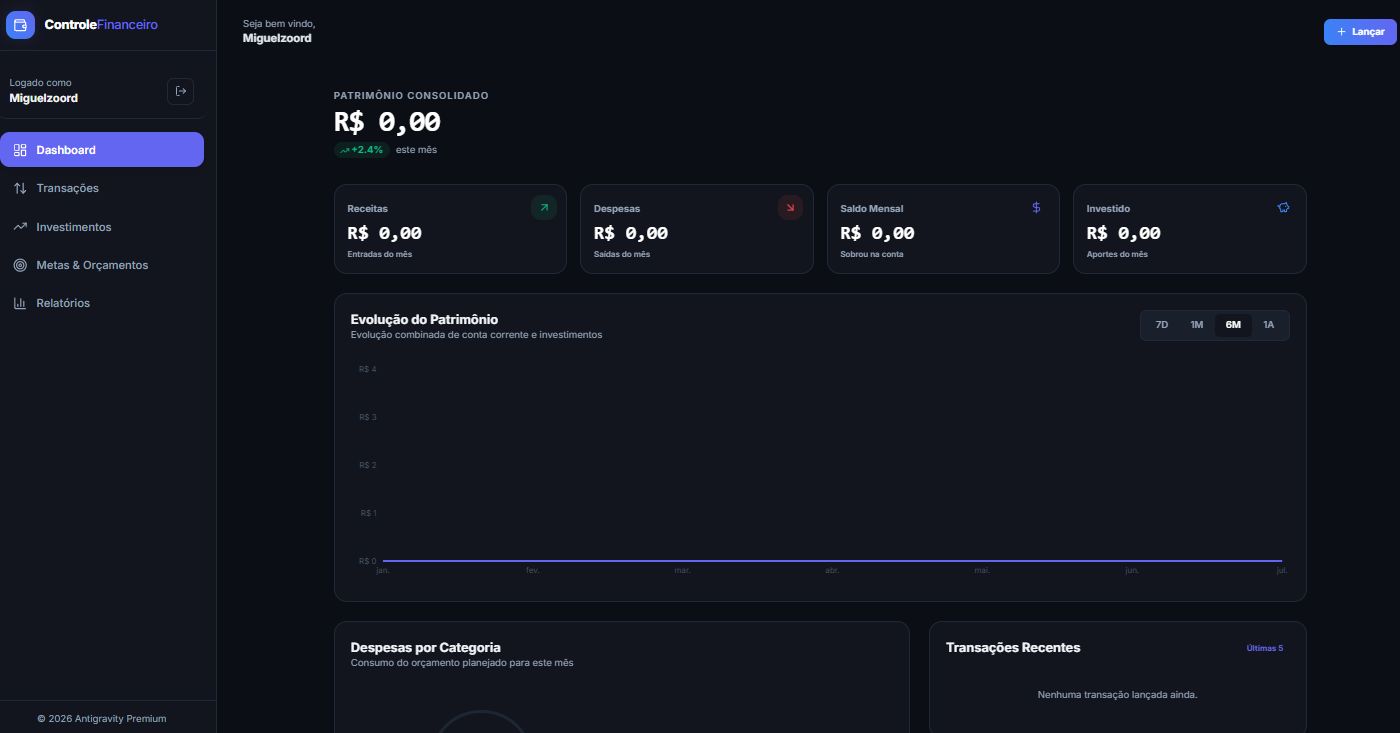Click the 'Evolução do Patrimônio' heading
The height and width of the screenshot is (733, 1400).
click(424, 320)
